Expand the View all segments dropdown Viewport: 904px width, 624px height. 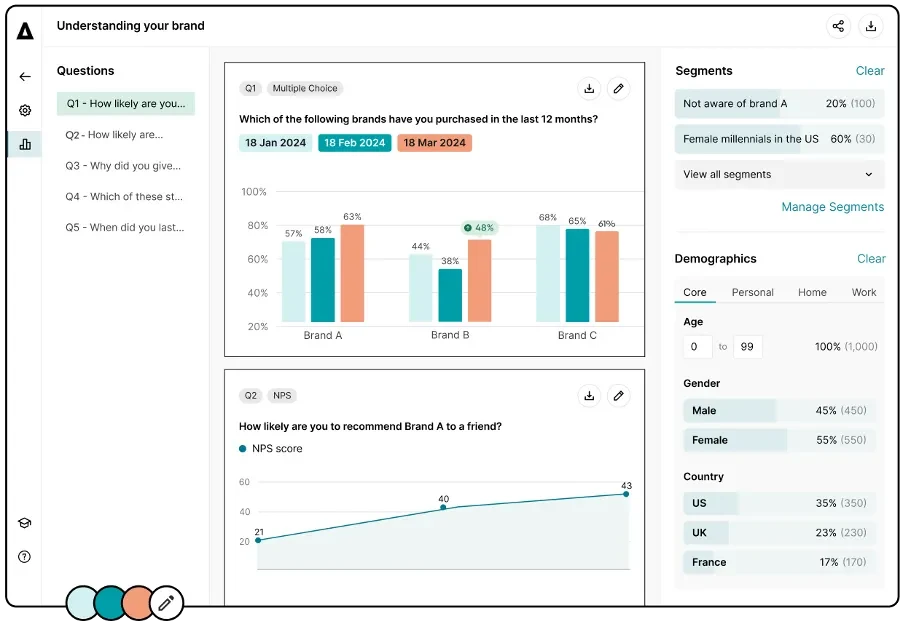pos(779,174)
